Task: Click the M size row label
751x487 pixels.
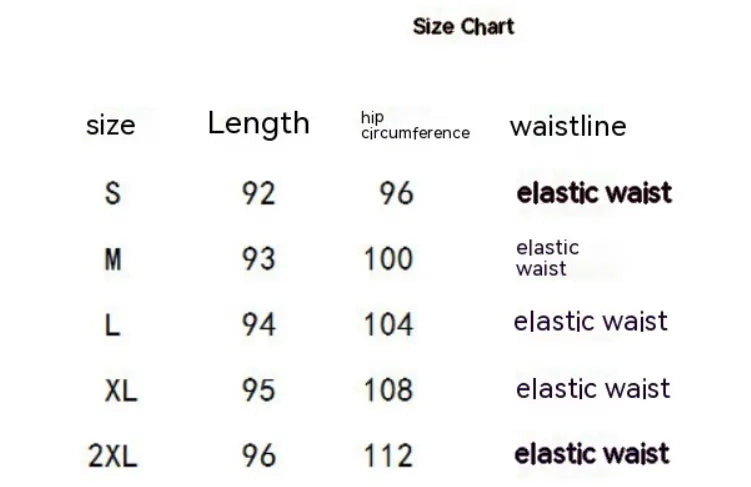Action: 112,259
